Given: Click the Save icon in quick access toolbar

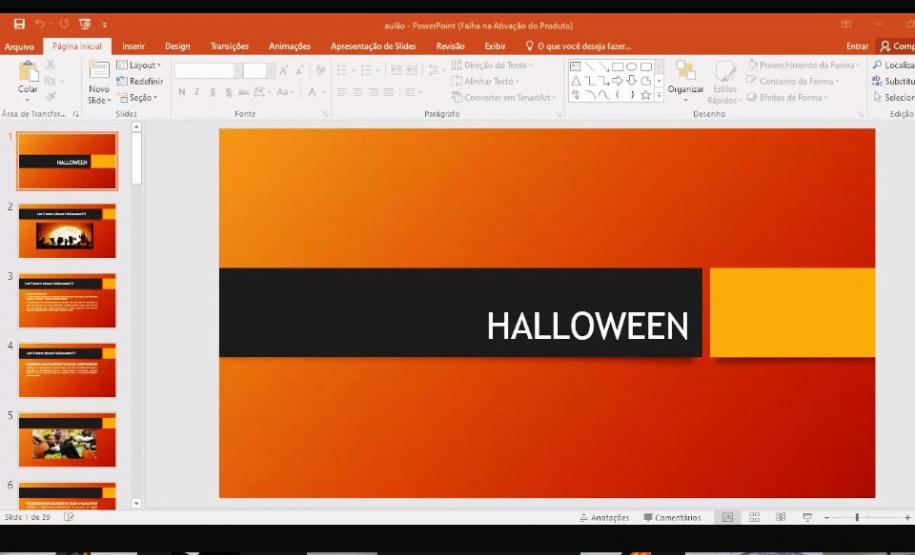Looking at the screenshot, I should pyautogui.click(x=19, y=24).
